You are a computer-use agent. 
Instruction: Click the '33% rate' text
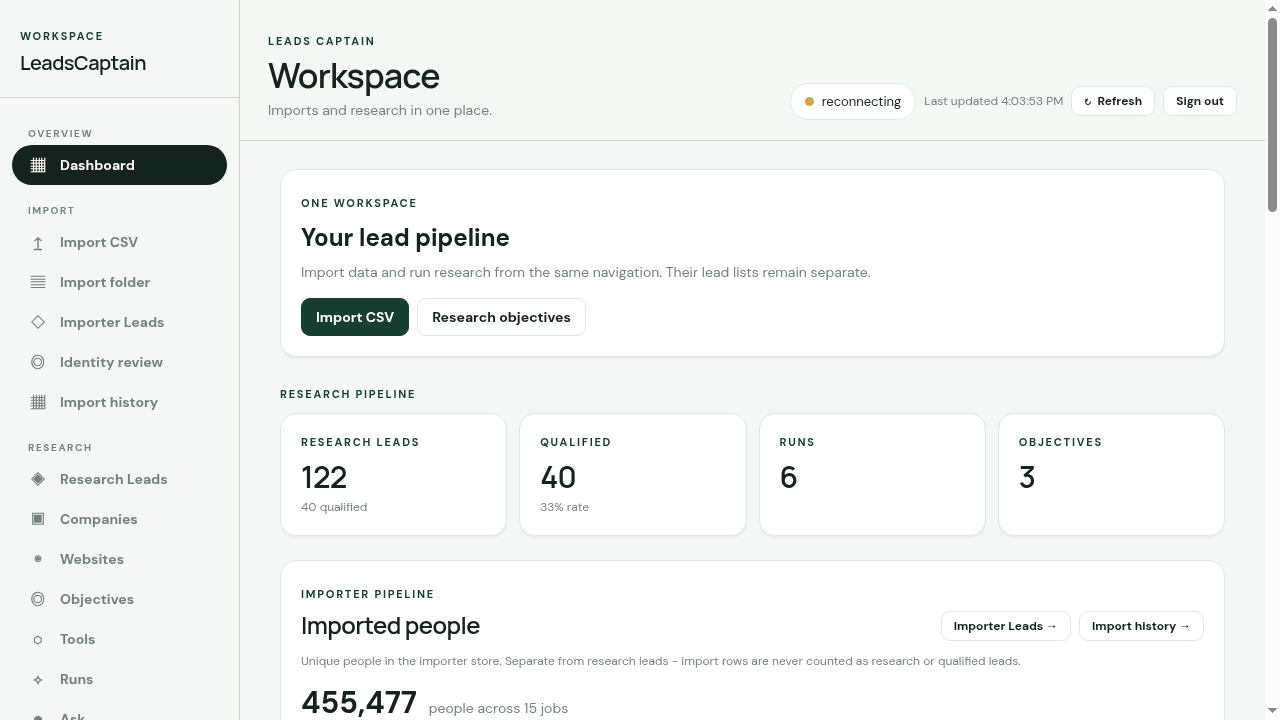tap(564, 507)
